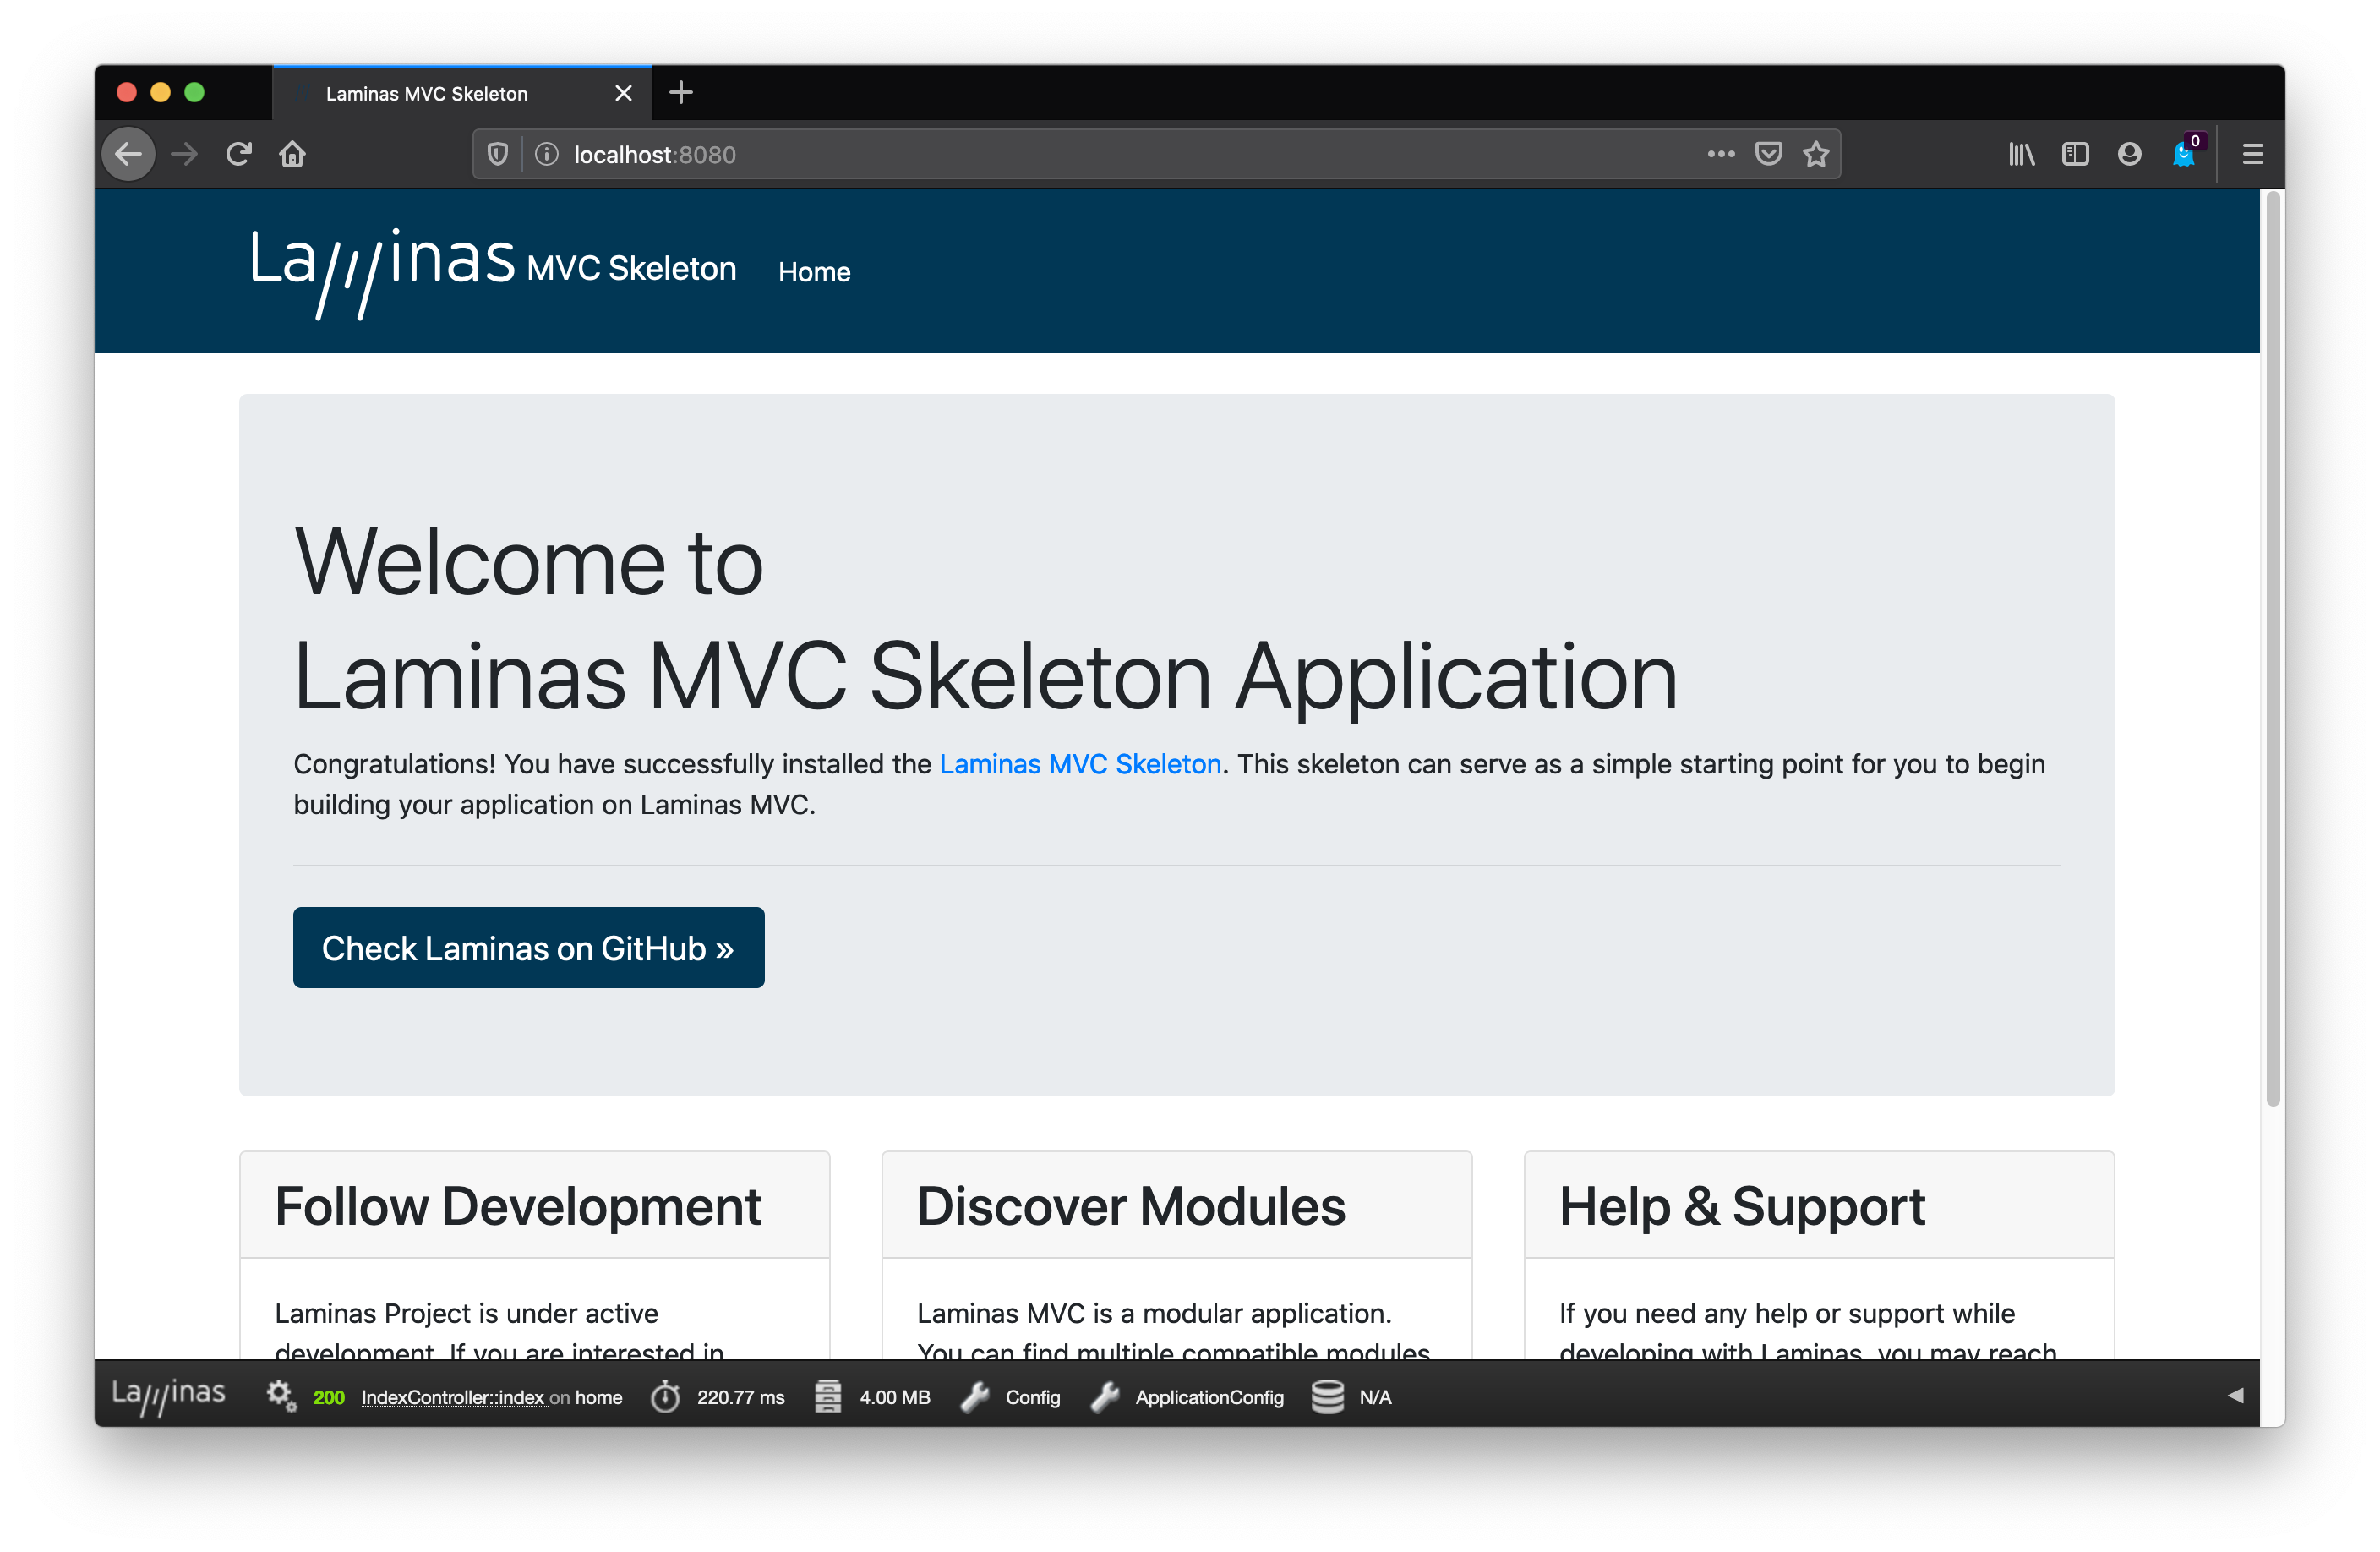This screenshot has width=2380, height=1552.
Task: Open IndexController::index link in toolbar
Action: (x=453, y=1397)
